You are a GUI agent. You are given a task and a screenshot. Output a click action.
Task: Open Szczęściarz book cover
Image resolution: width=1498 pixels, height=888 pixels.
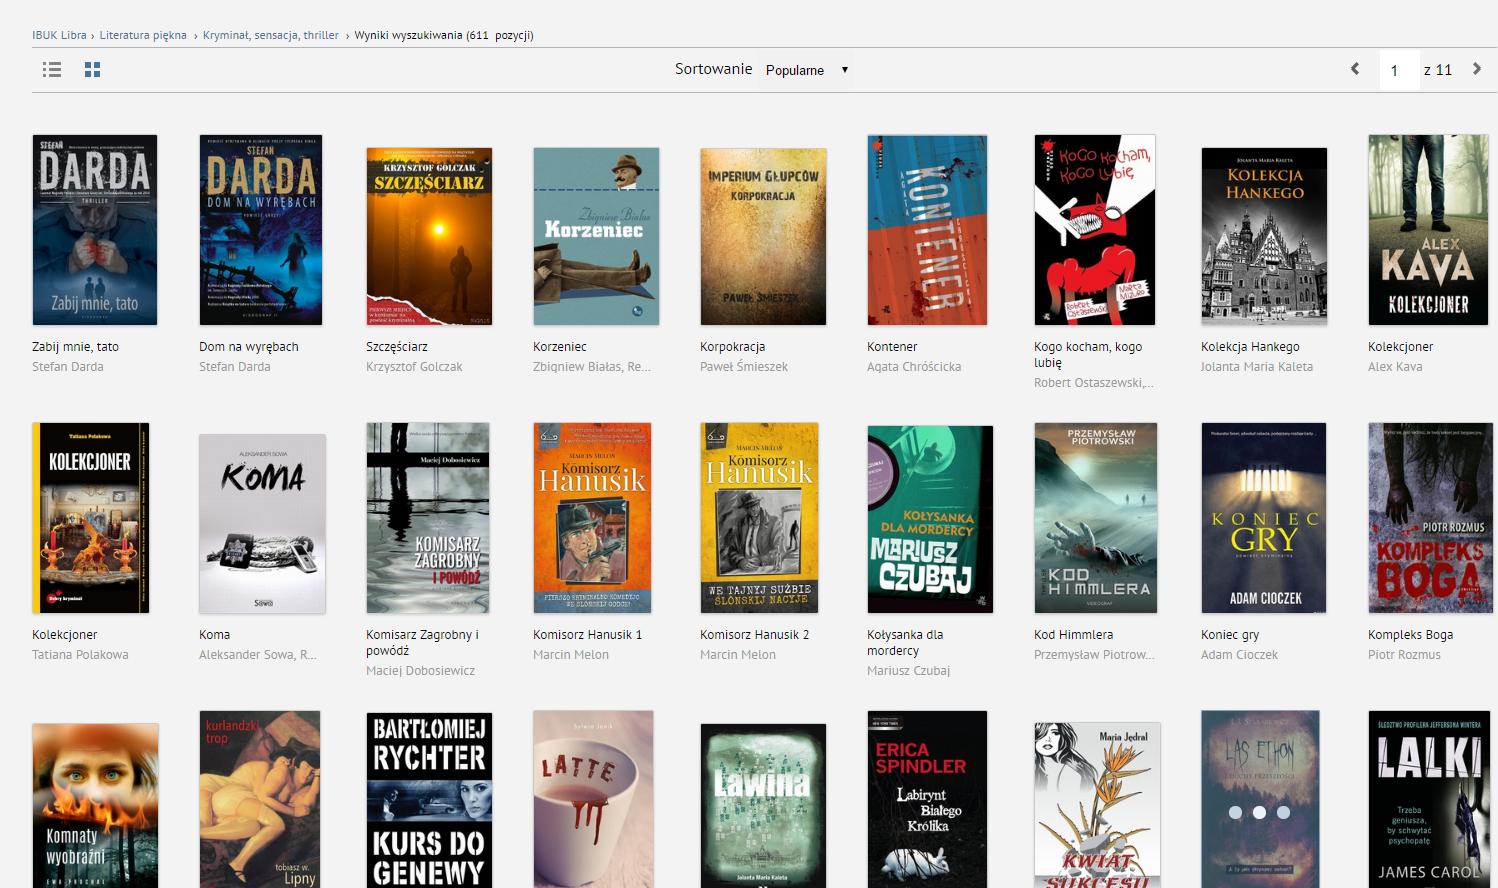click(x=429, y=236)
